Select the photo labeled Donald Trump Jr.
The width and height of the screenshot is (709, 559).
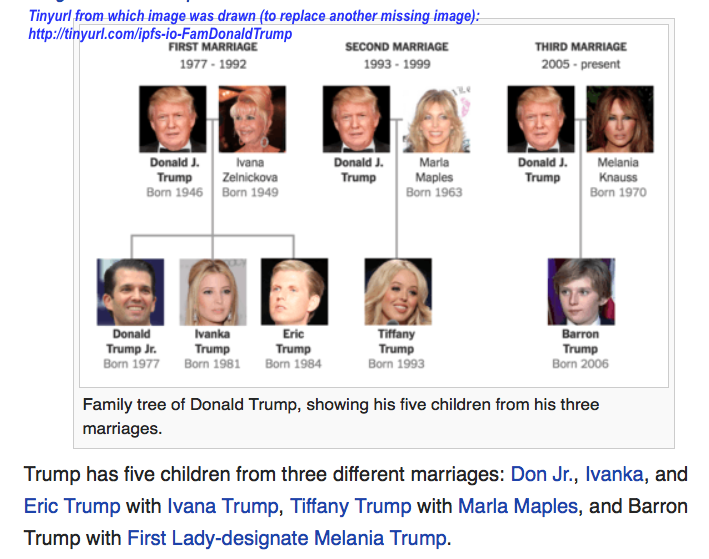(130, 291)
